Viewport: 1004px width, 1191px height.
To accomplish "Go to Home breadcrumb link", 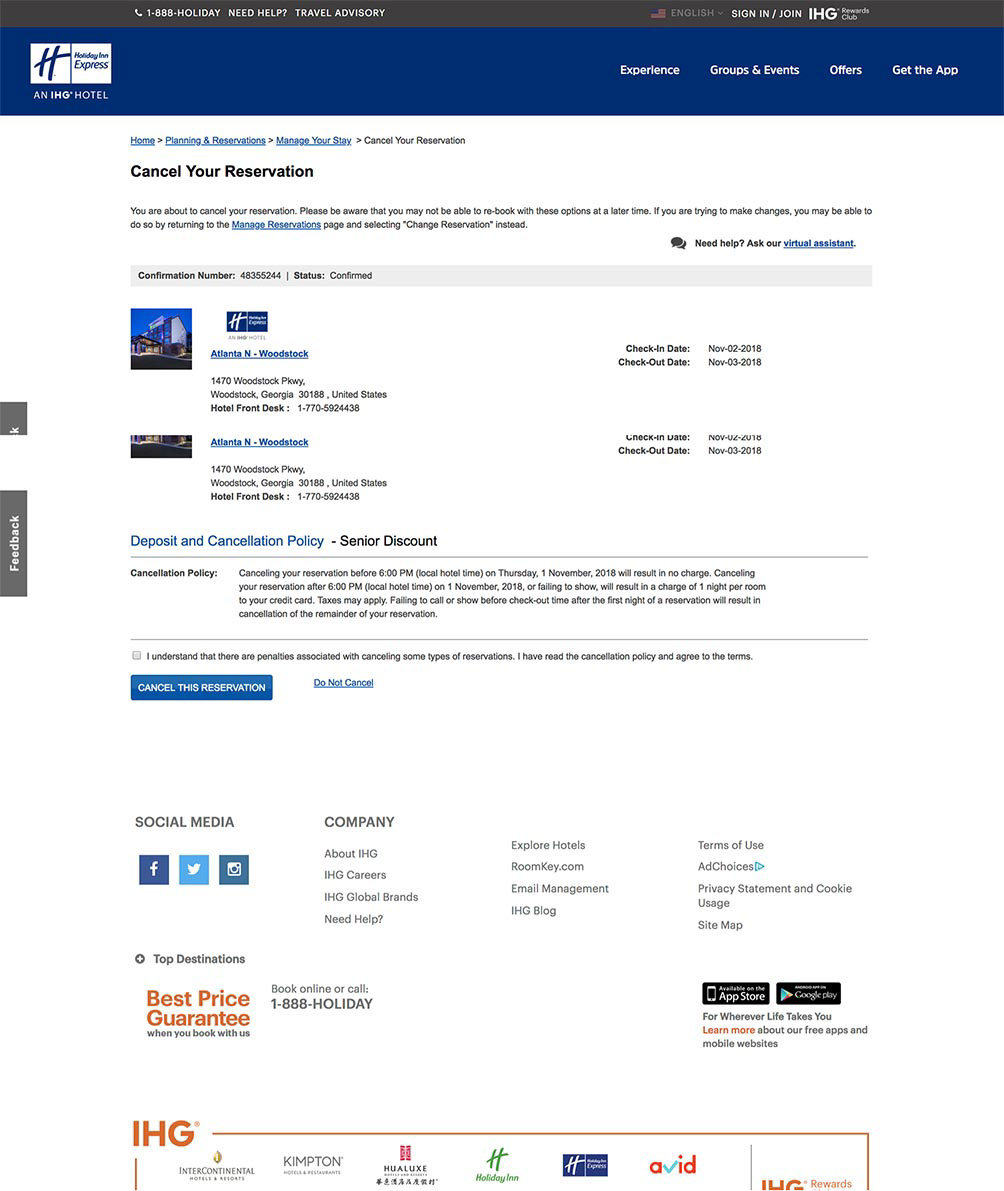I will point(142,141).
